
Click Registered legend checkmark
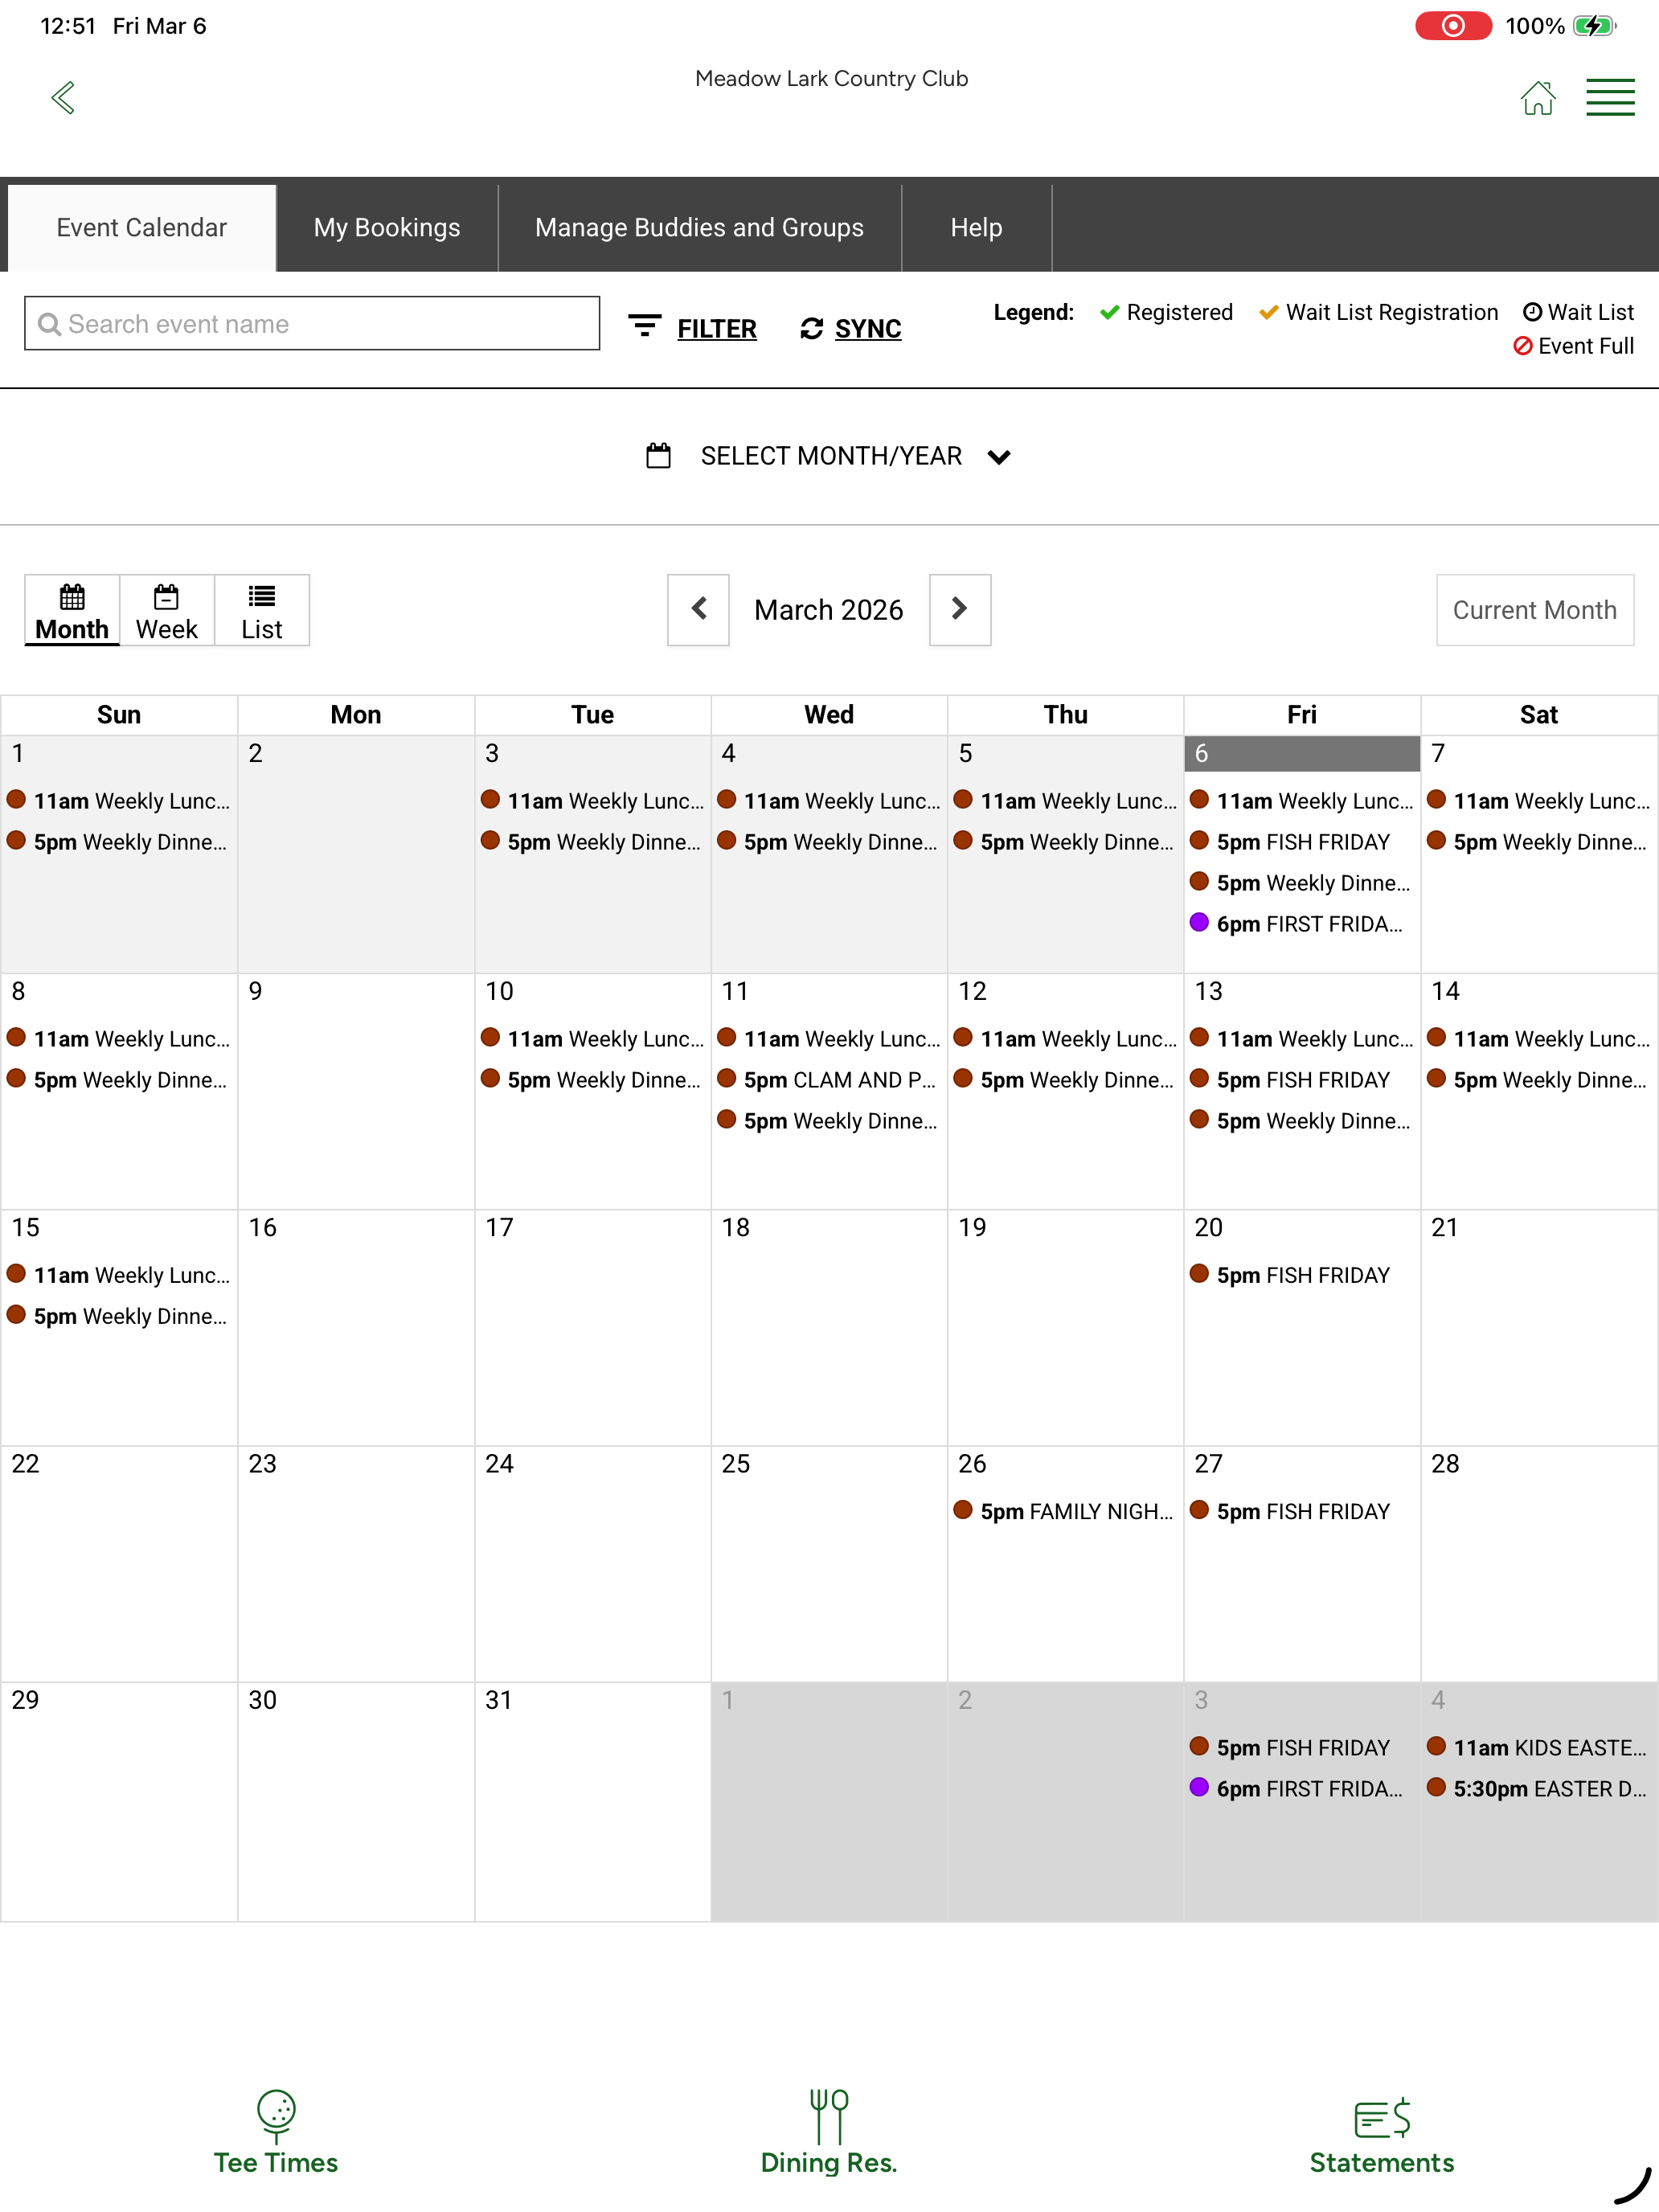click(x=1109, y=312)
